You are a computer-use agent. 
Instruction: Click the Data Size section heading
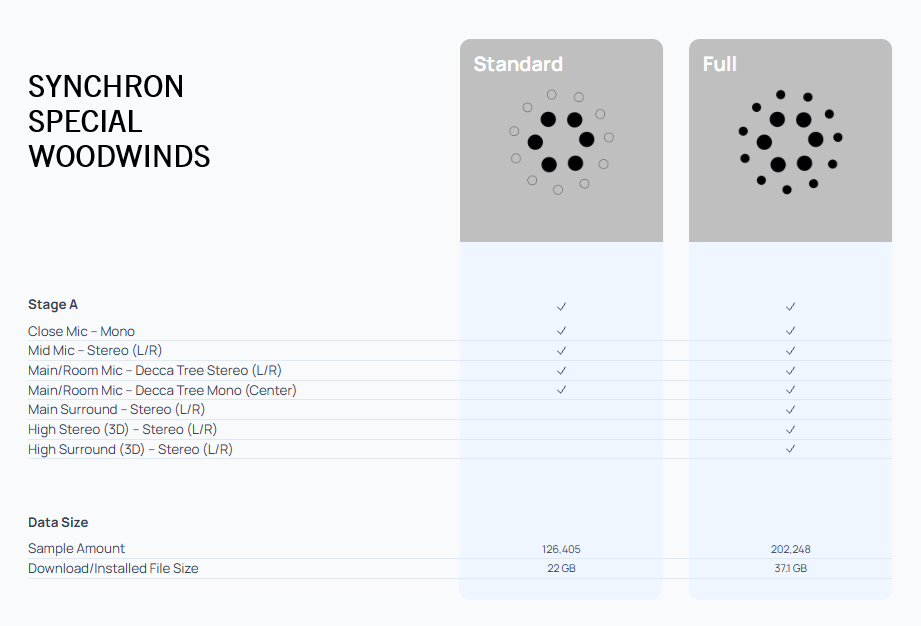tap(58, 522)
